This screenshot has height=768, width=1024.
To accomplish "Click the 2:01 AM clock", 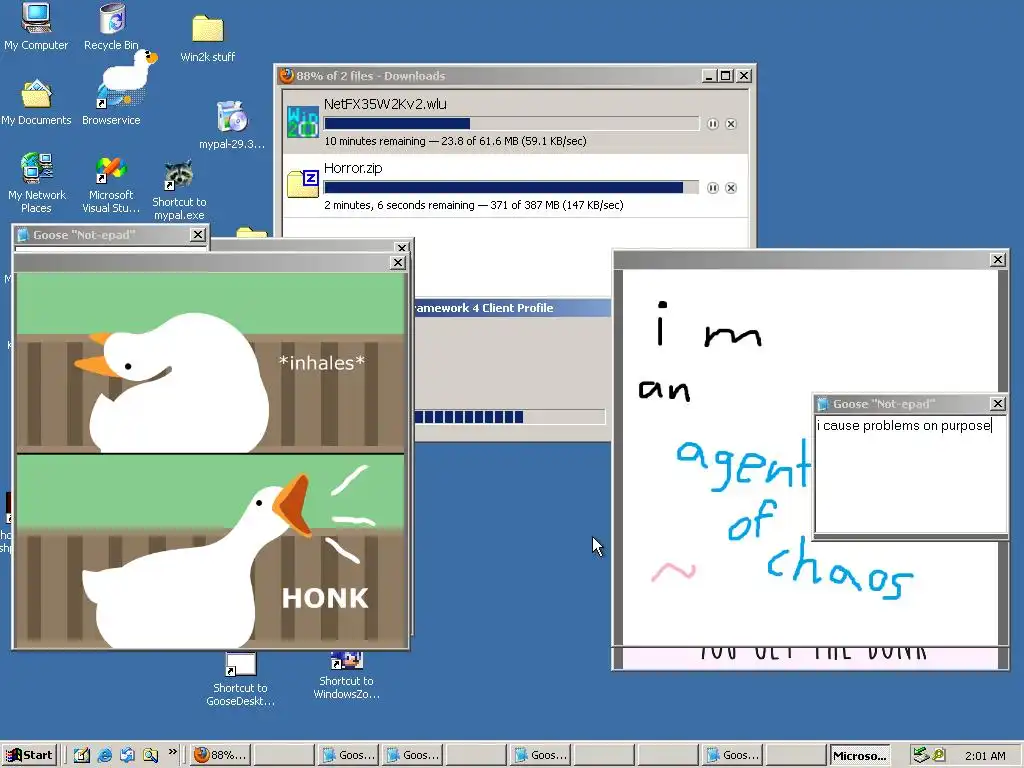I will point(985,756).
